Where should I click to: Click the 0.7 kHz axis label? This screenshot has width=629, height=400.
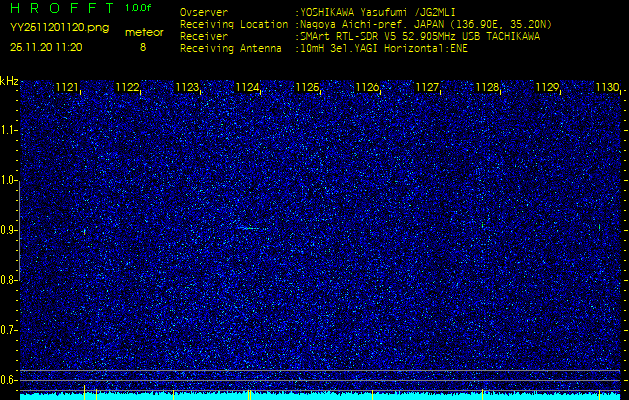pos(8,330)
